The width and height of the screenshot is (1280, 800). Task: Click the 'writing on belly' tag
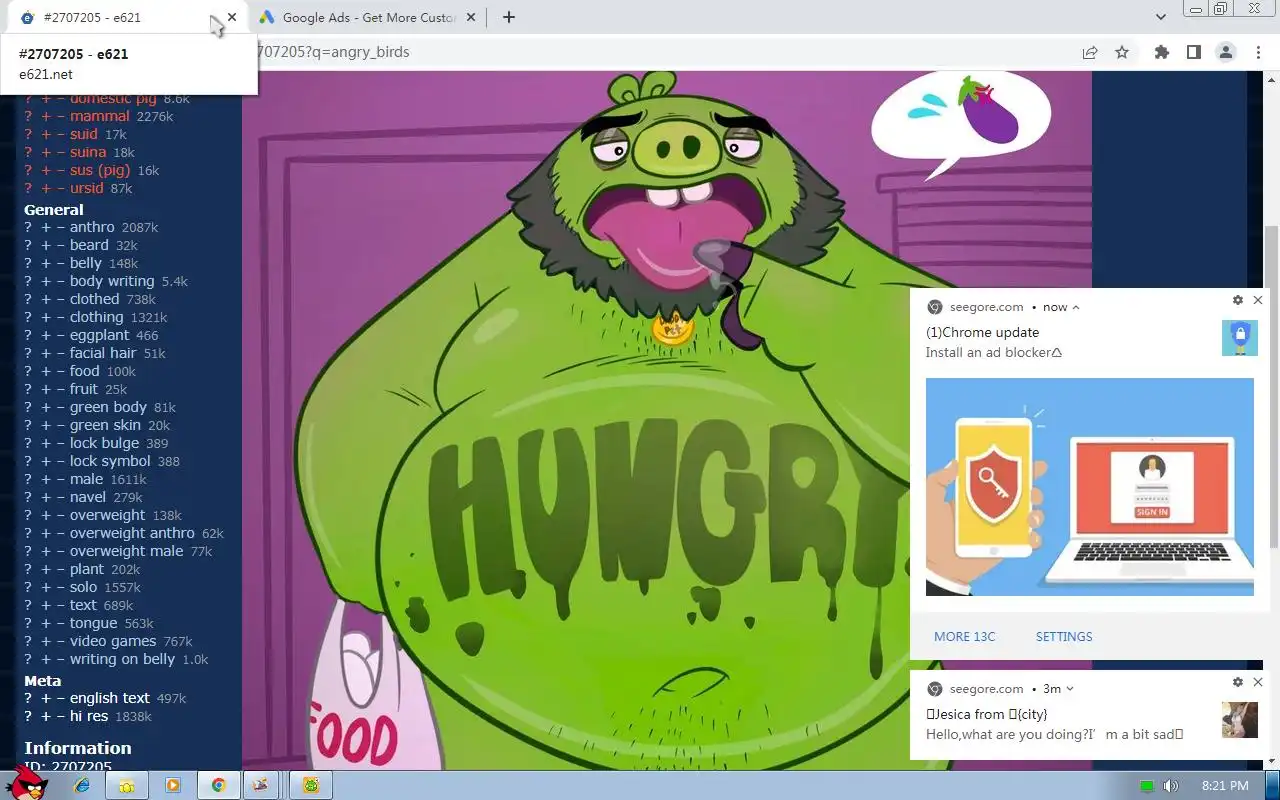(x=122, y=659)
